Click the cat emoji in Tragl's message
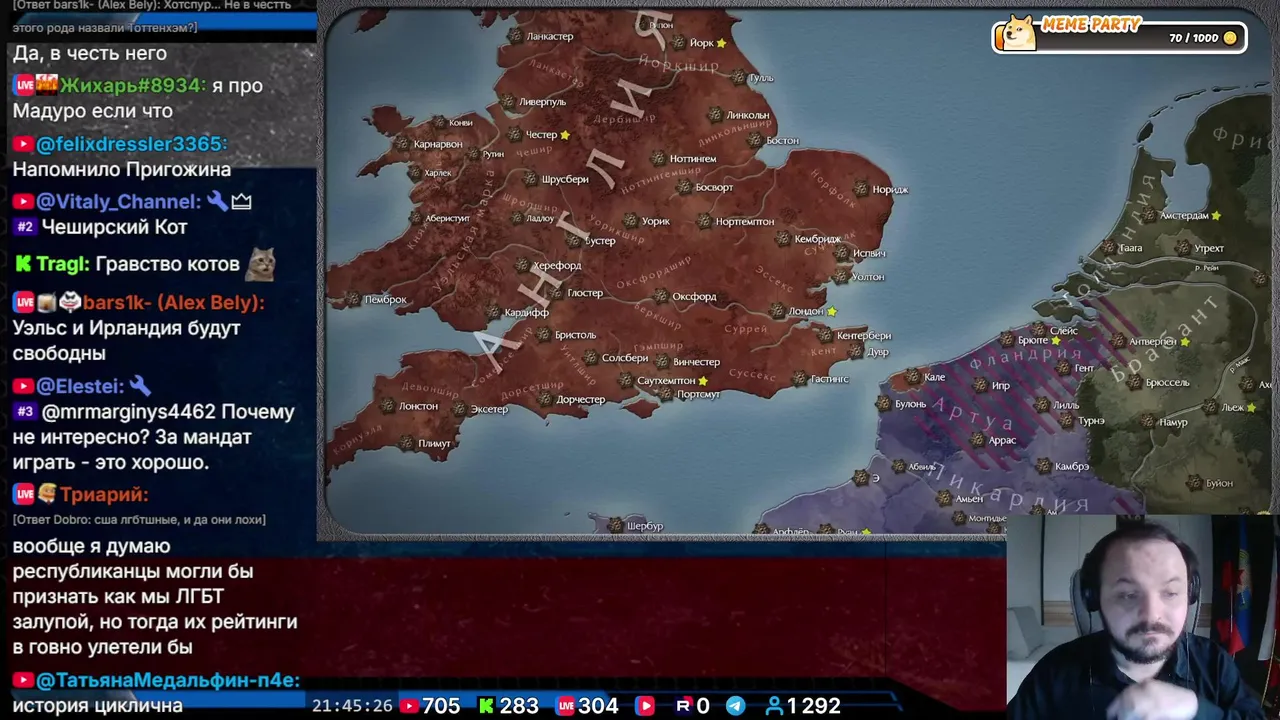The width and height of the screenshot is (1280, 720). click(261, 264)
